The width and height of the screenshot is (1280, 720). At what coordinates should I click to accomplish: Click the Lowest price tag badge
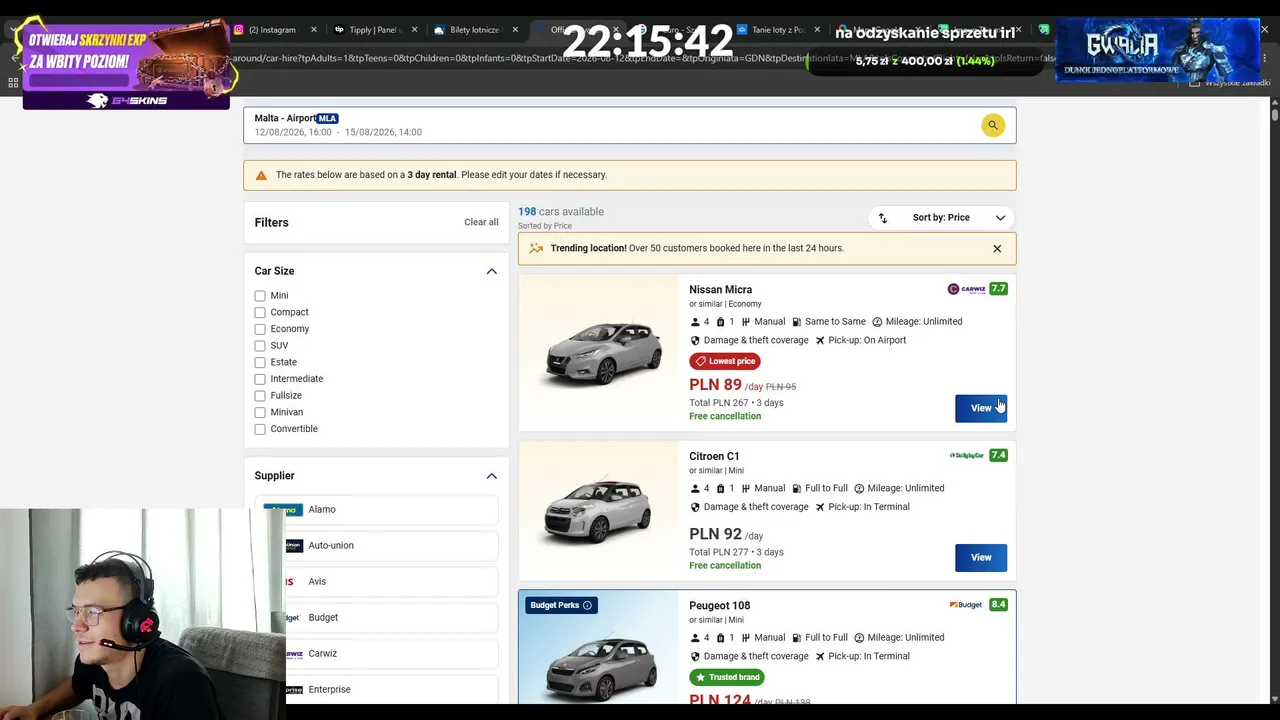point(725,361)
